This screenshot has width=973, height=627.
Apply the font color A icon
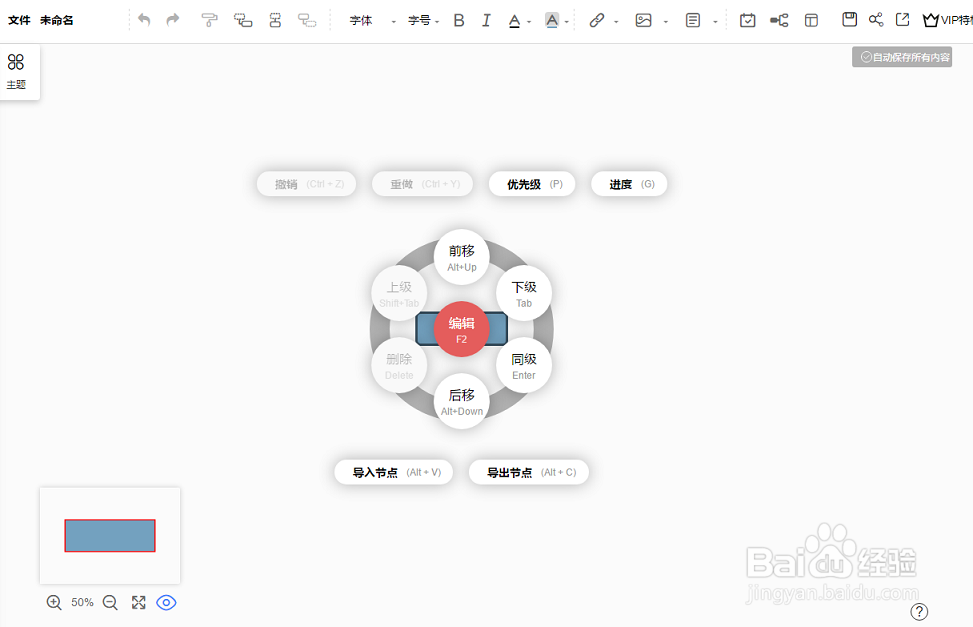click(x=514, y=21)
